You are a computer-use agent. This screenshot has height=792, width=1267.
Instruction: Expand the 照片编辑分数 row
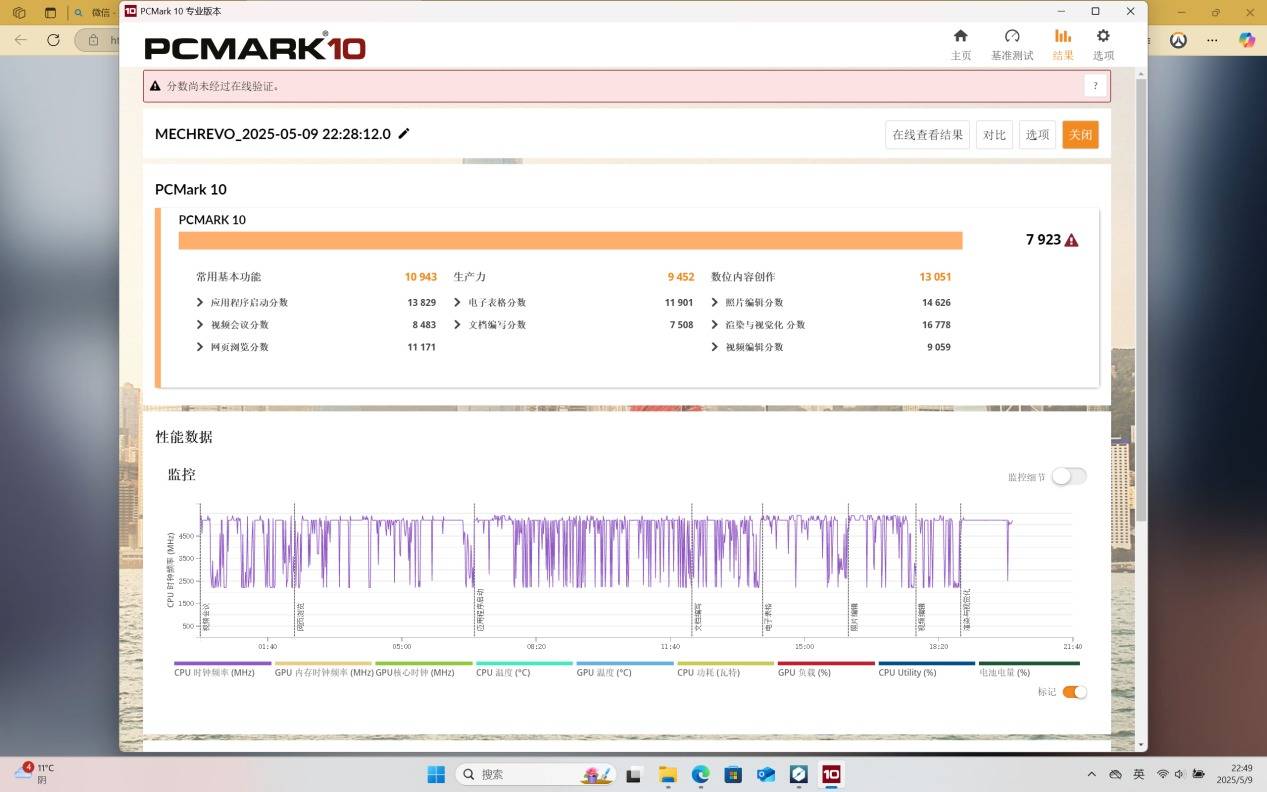click(x=715, y=303)
